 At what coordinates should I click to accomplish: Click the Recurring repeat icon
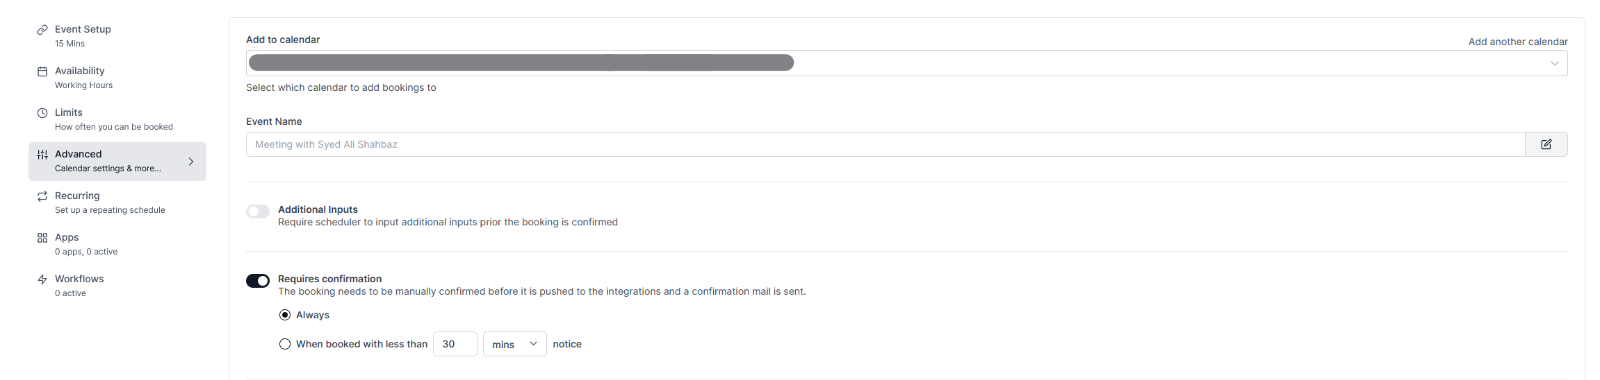point(42,196)
